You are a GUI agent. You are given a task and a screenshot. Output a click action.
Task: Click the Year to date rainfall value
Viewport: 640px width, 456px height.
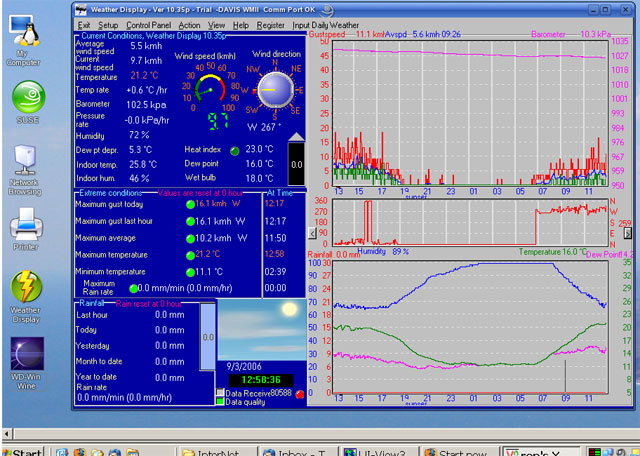pyautogui.click(x=169, y=378)
